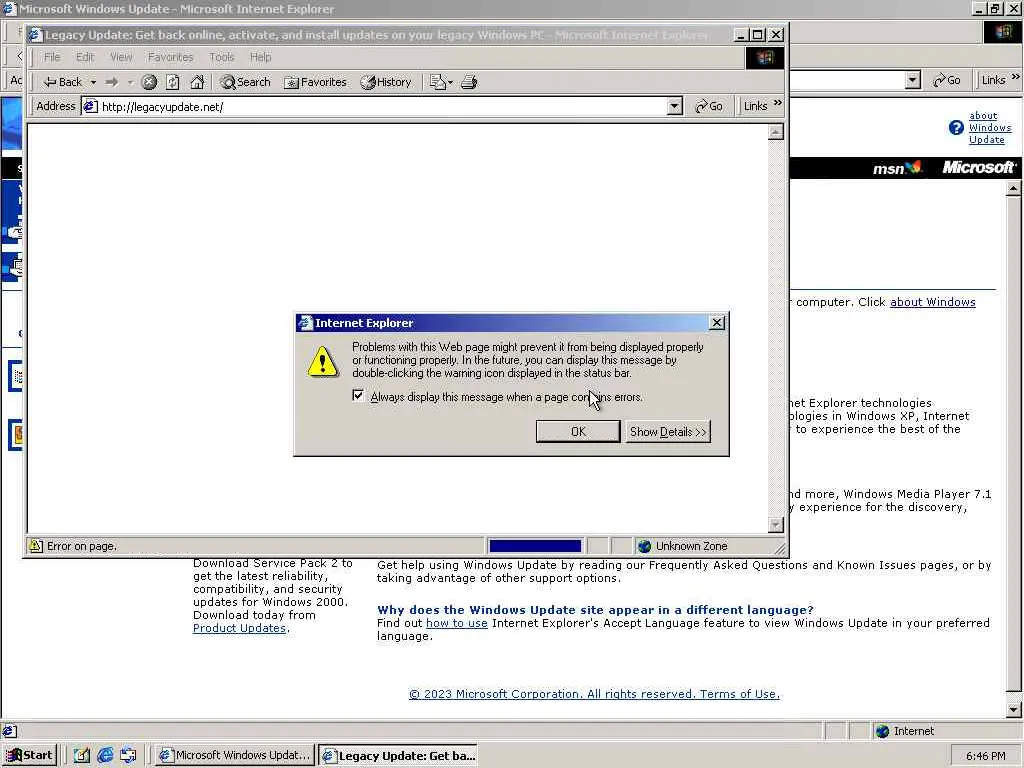Click scroll down arrow in Windows Update page

click(1013, 709)
